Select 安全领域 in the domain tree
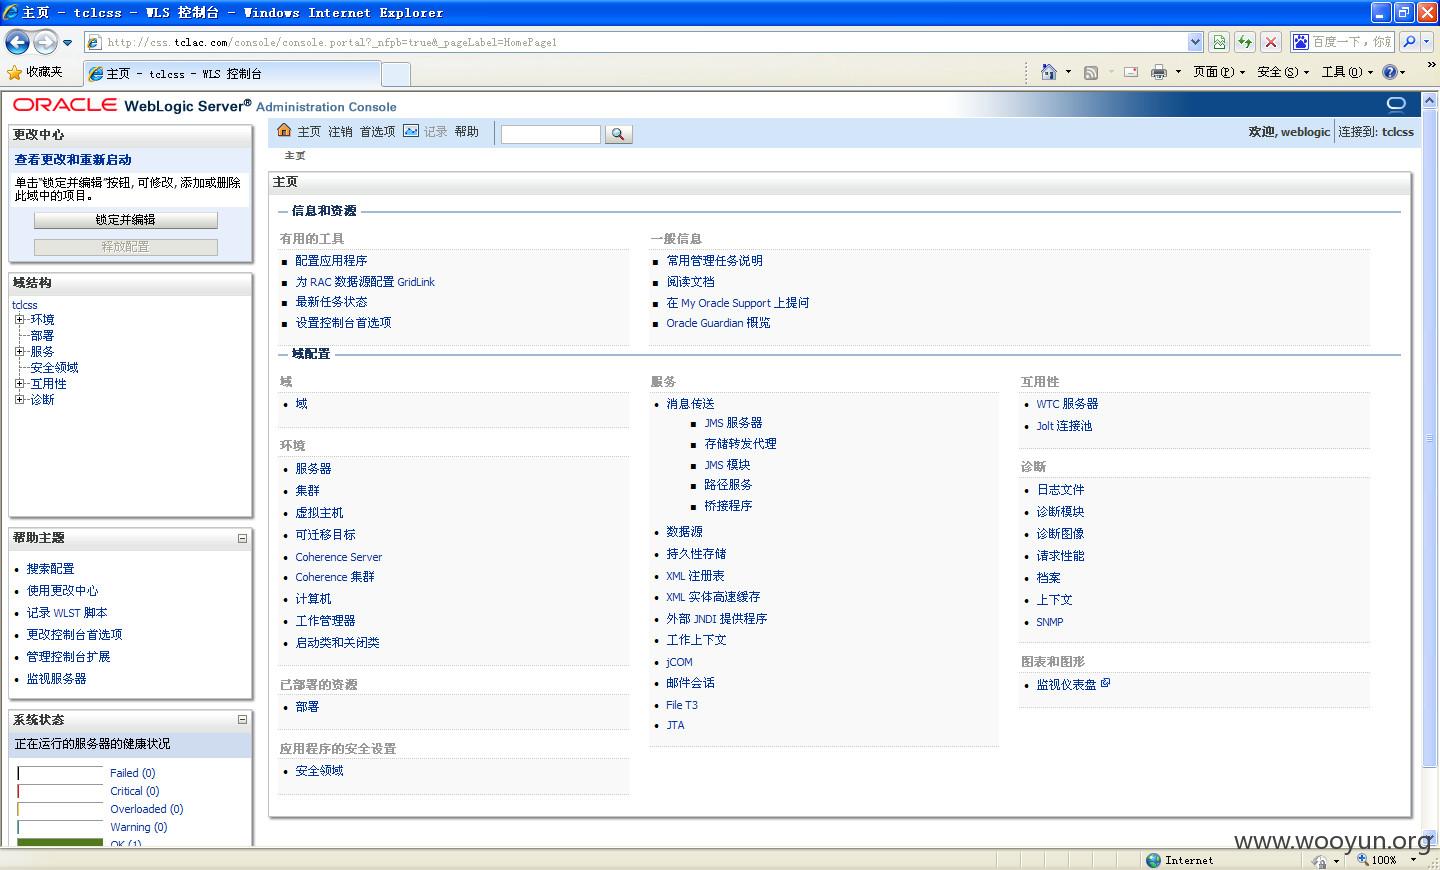 point(54,368)
